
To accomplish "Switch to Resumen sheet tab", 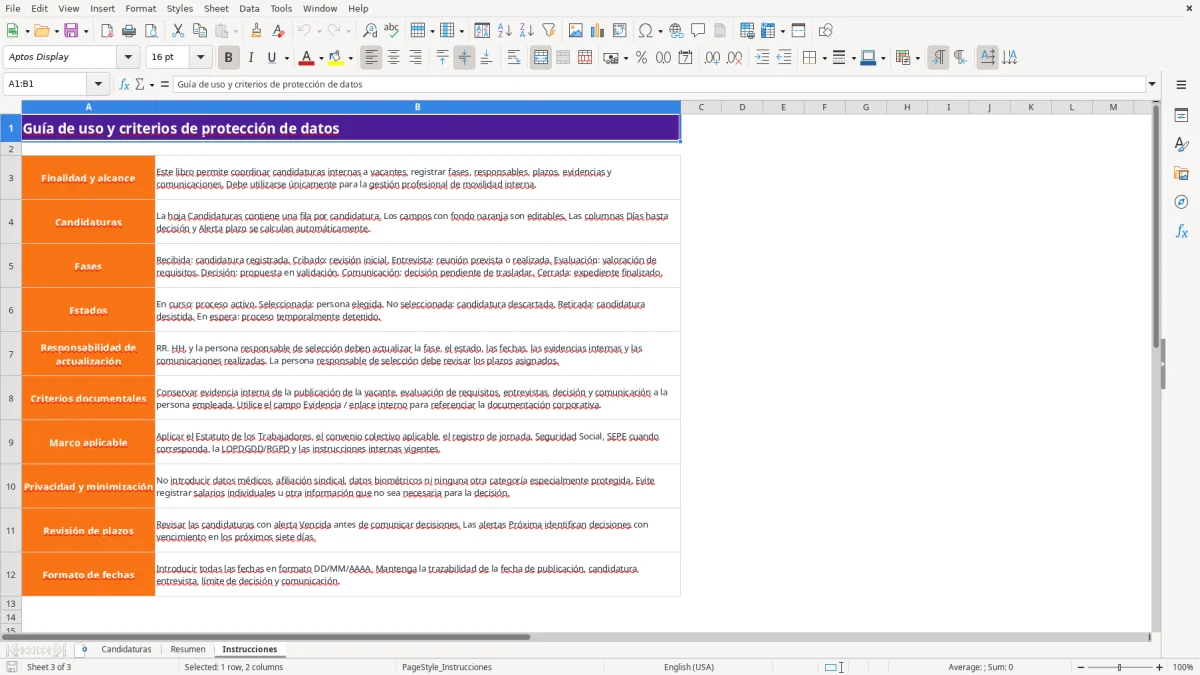I will [x=188, y=650].
